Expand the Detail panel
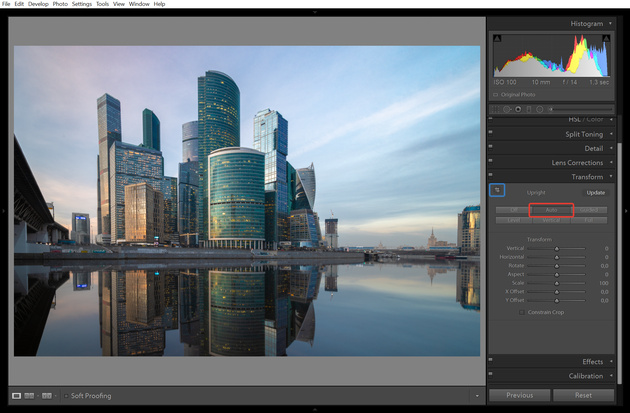The width and height of the screenshot is (630, 413). pos(611,148)
